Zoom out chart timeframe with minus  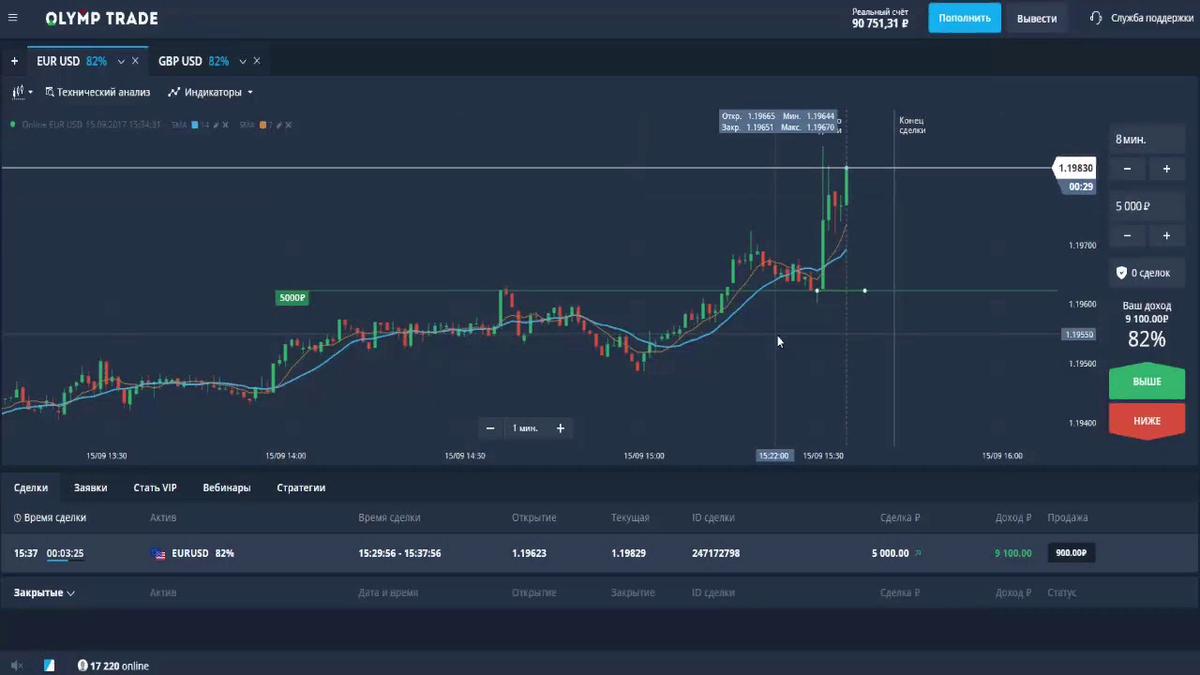(x=491, y=428)
